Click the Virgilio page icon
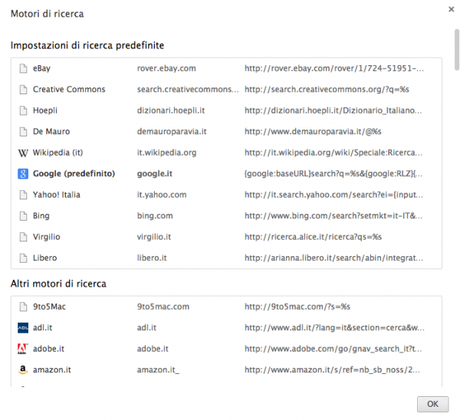 coord(23,237)
